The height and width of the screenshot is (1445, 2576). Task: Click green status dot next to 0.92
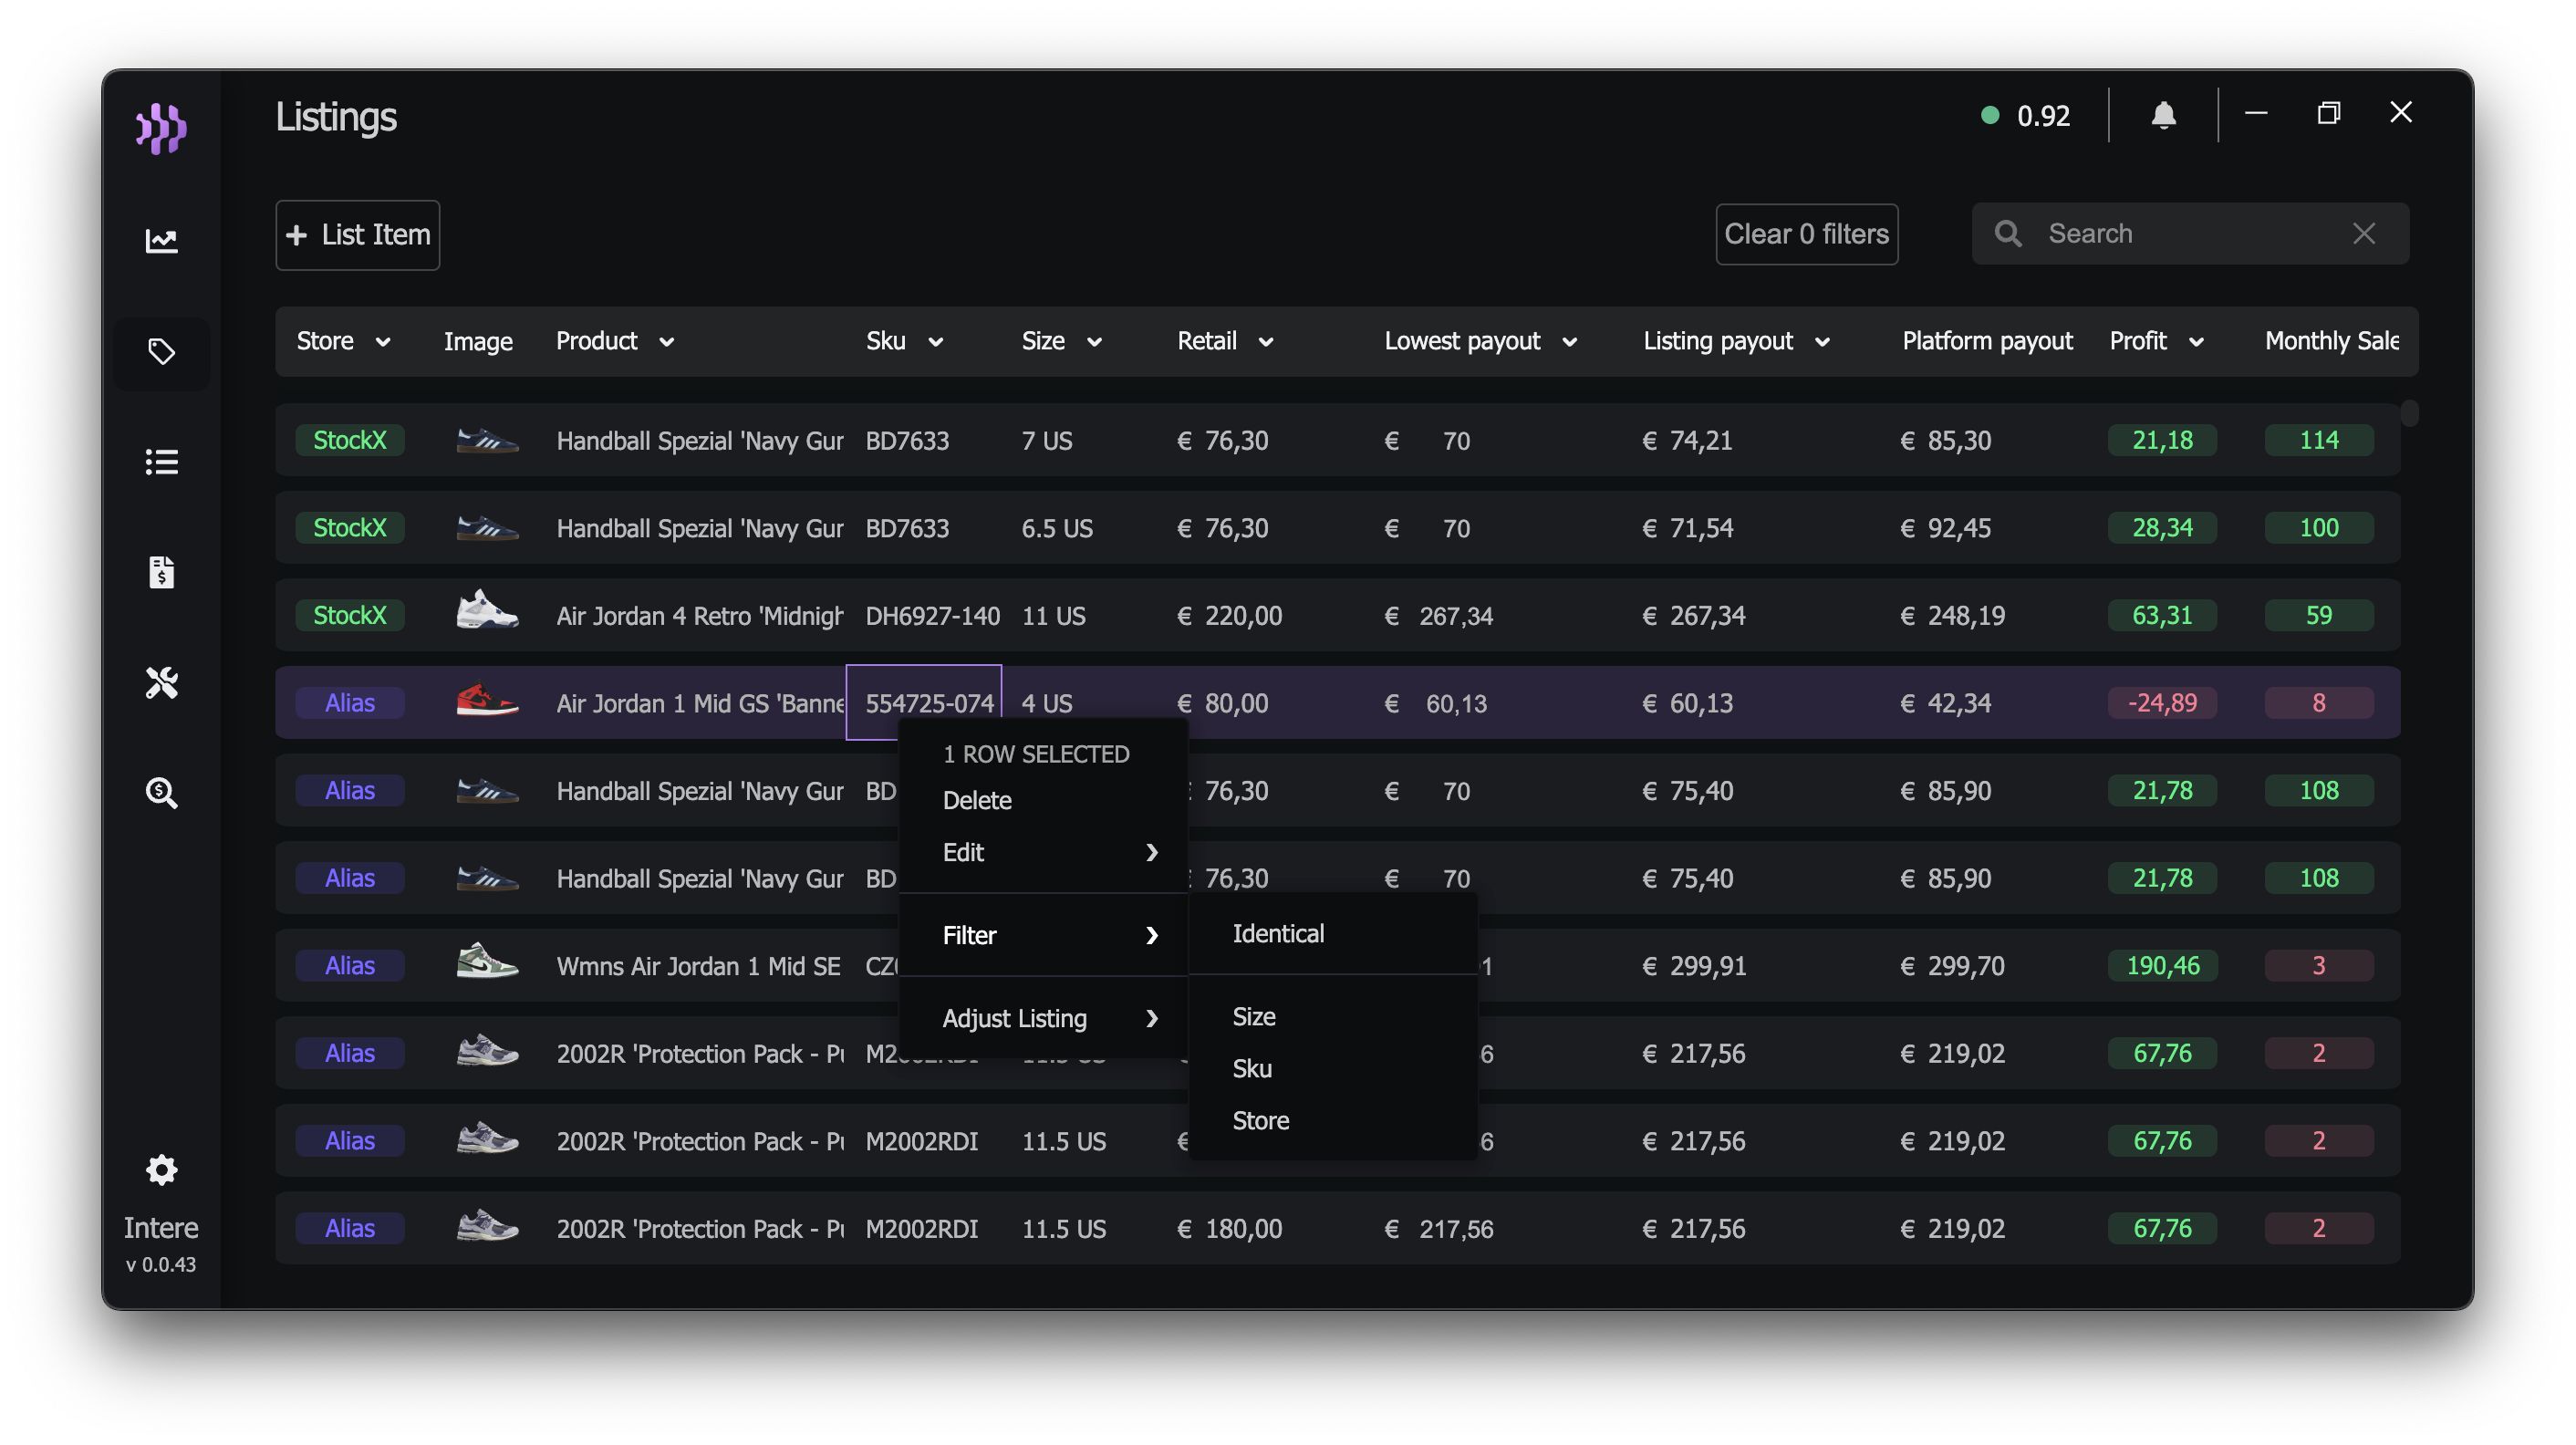1990,116
